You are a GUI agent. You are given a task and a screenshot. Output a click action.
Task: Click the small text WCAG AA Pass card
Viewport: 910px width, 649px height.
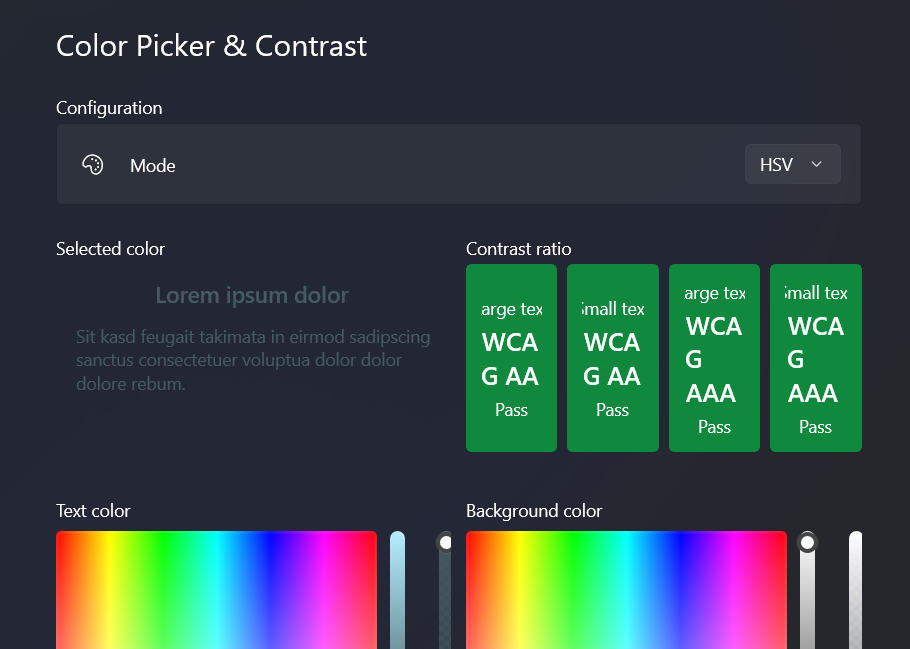[x=613, y=357]
